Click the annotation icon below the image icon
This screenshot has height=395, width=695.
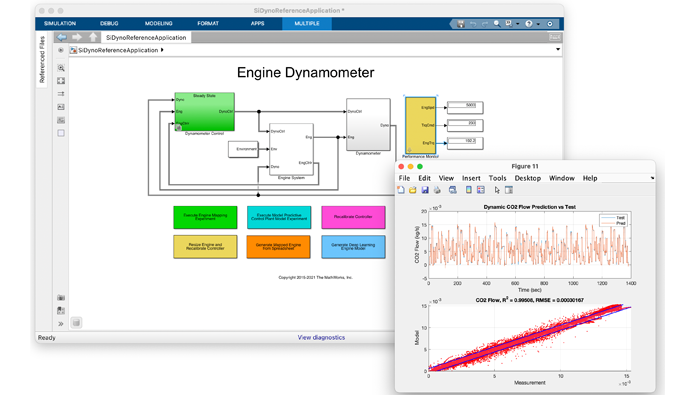(x=61, y=120)
